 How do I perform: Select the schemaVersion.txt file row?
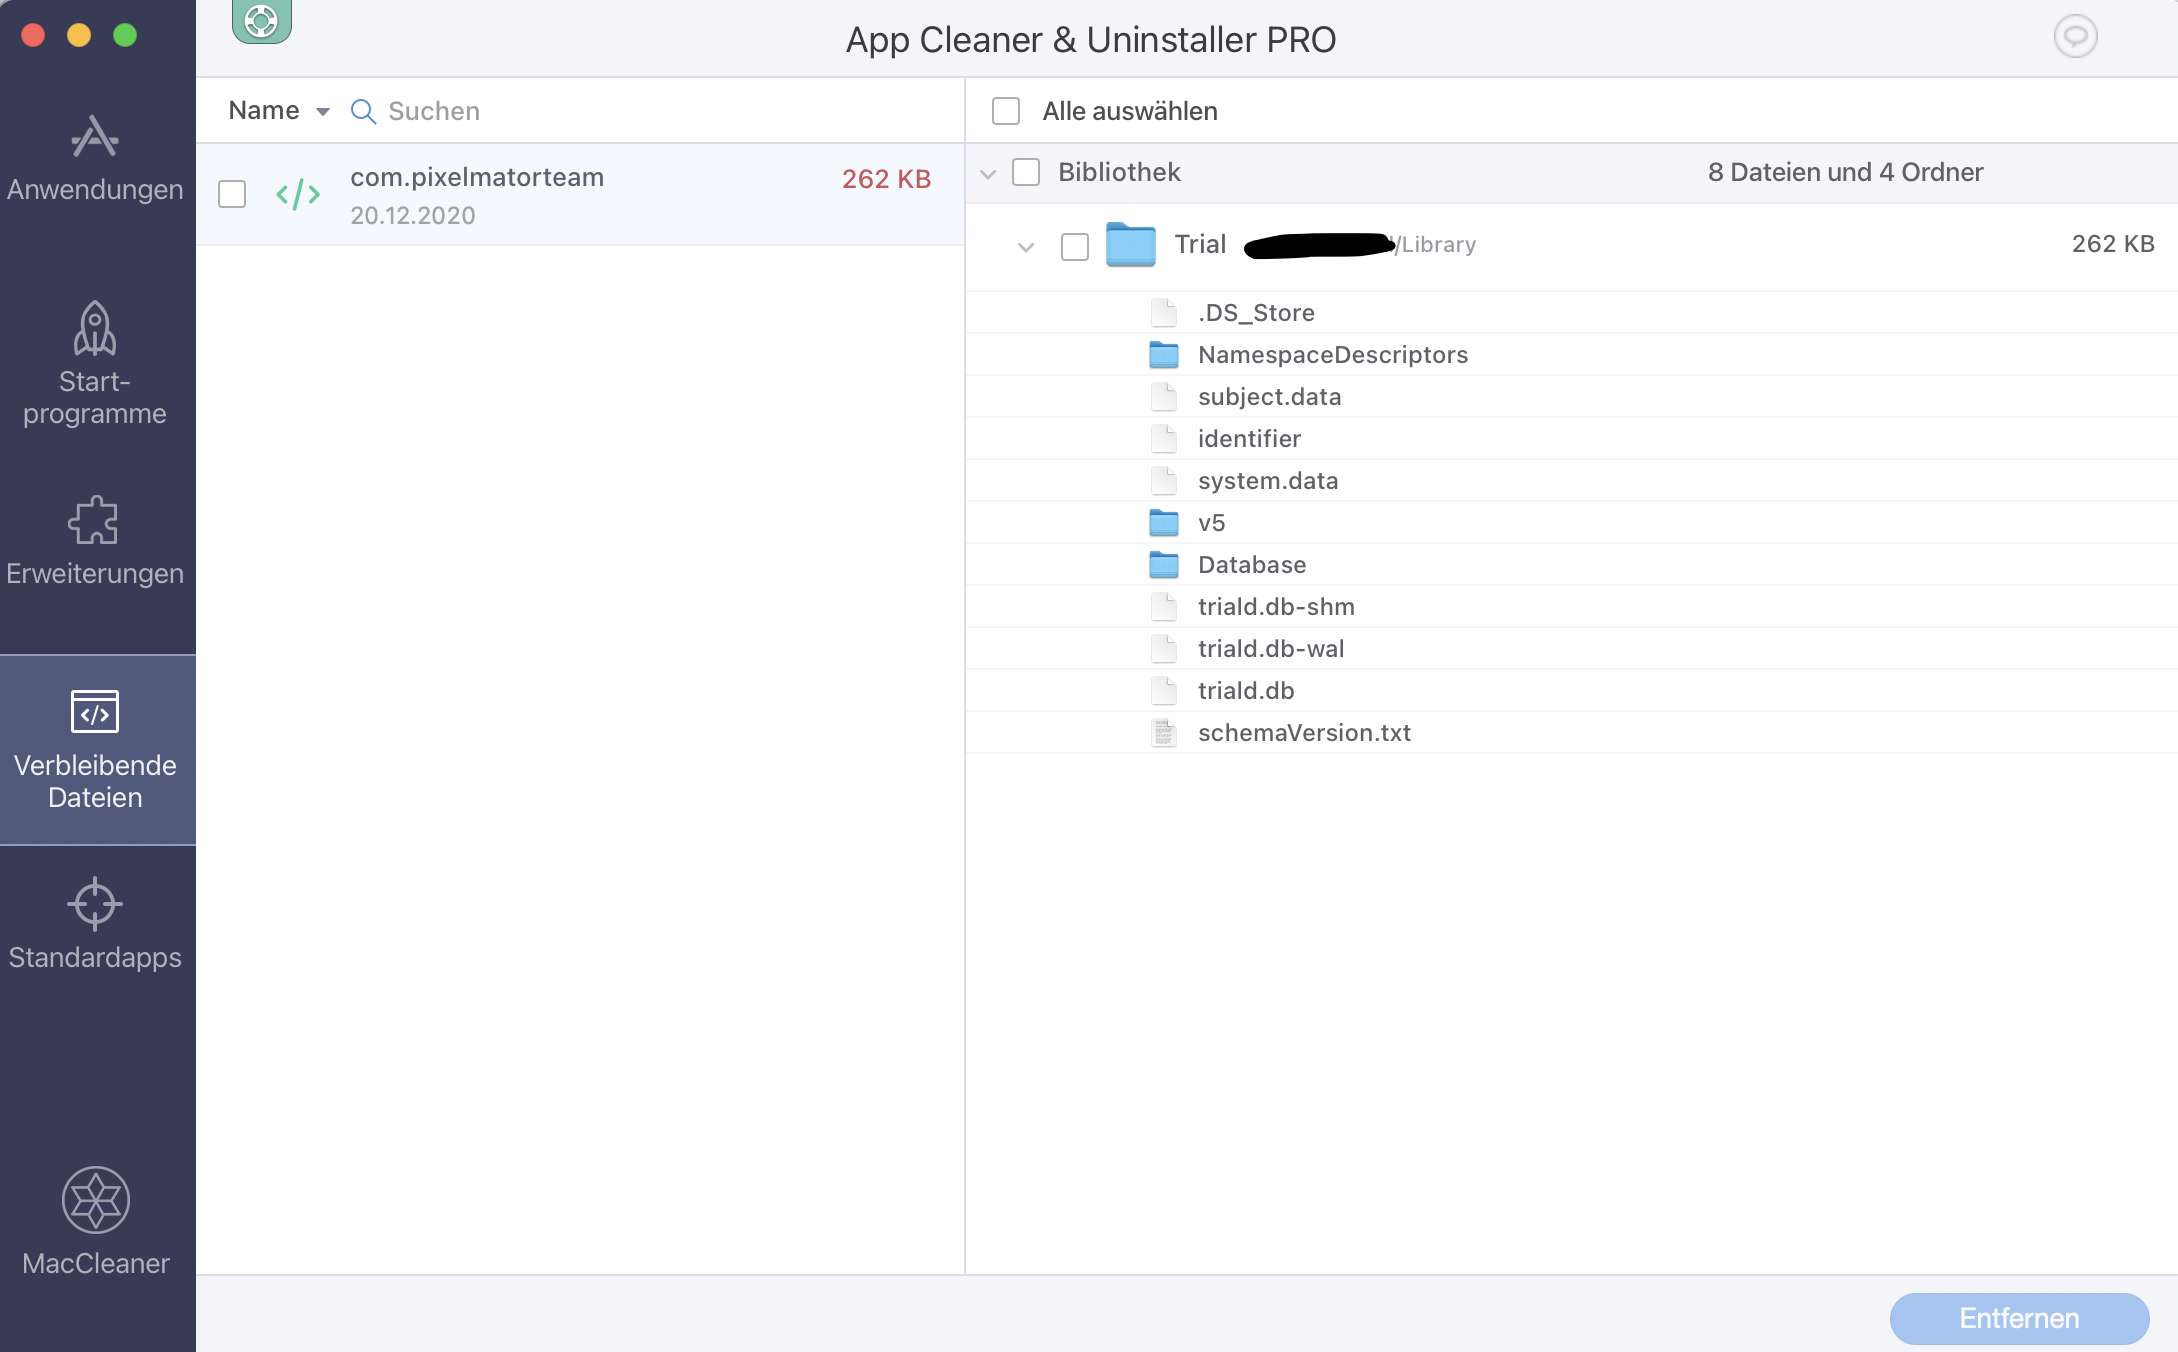point(1304,733)
